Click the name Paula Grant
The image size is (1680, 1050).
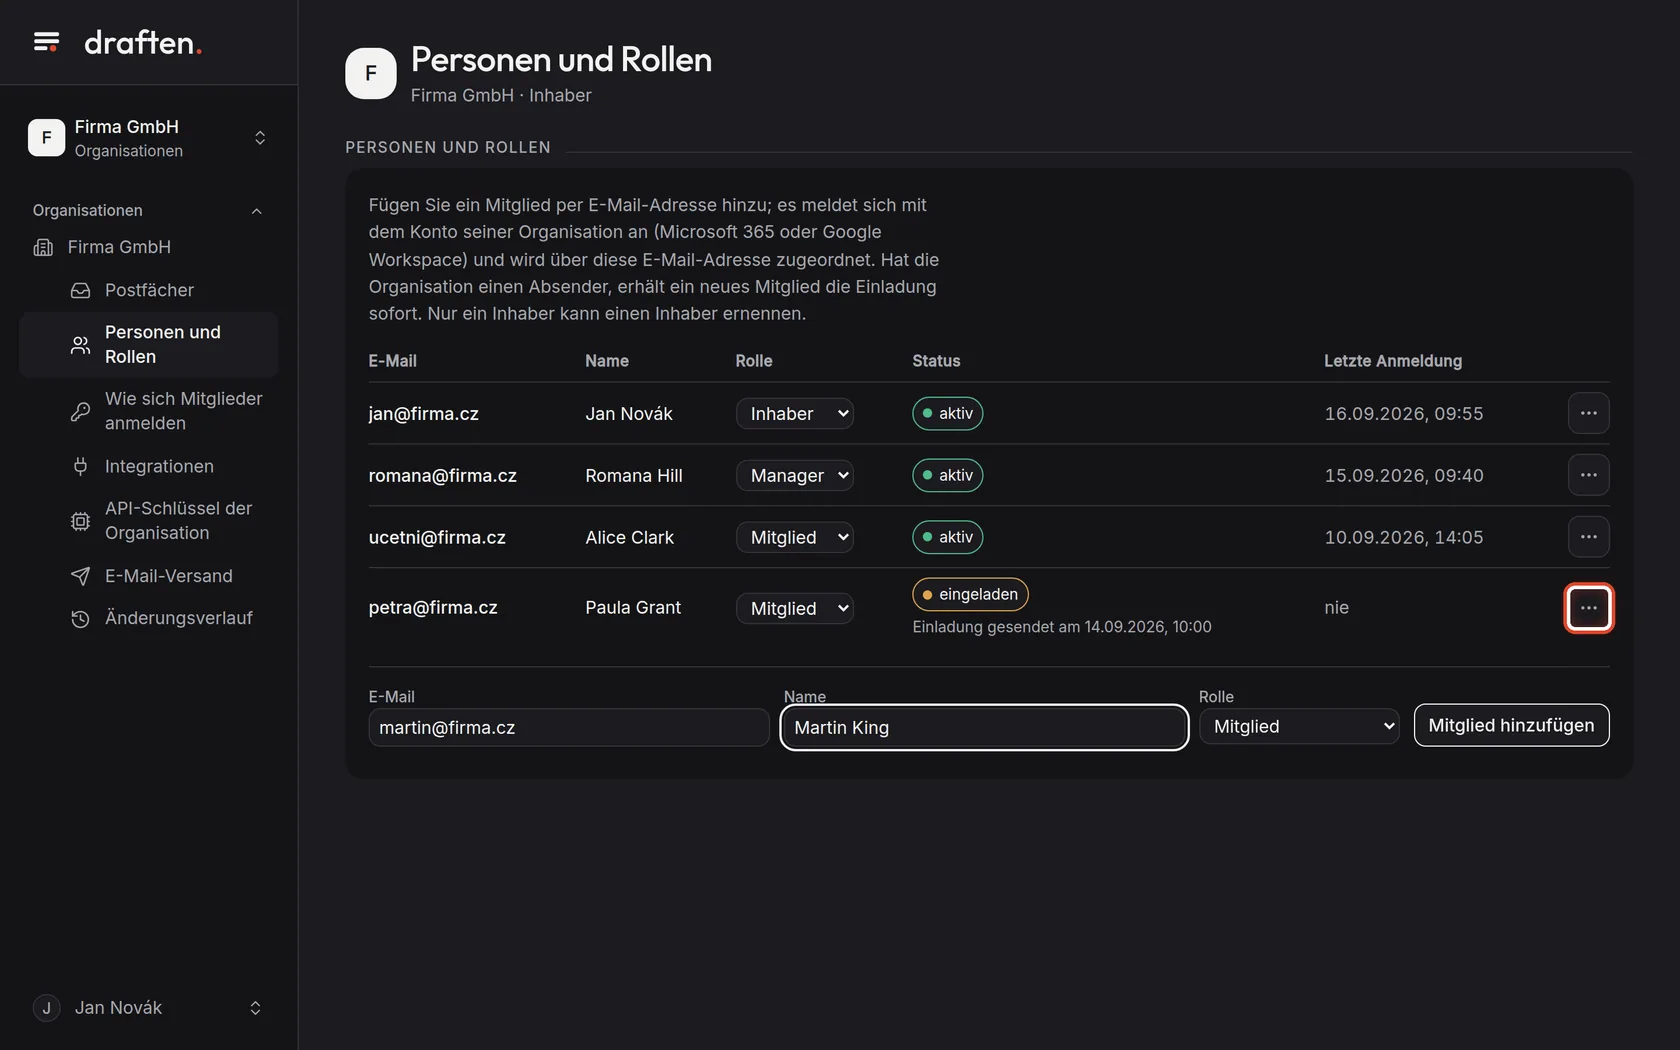click(x=633, y=608)
